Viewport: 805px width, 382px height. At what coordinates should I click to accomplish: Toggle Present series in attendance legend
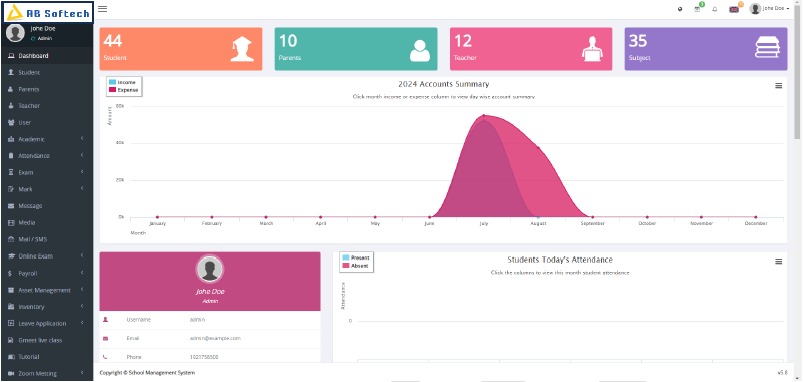[x=356, y=258]
